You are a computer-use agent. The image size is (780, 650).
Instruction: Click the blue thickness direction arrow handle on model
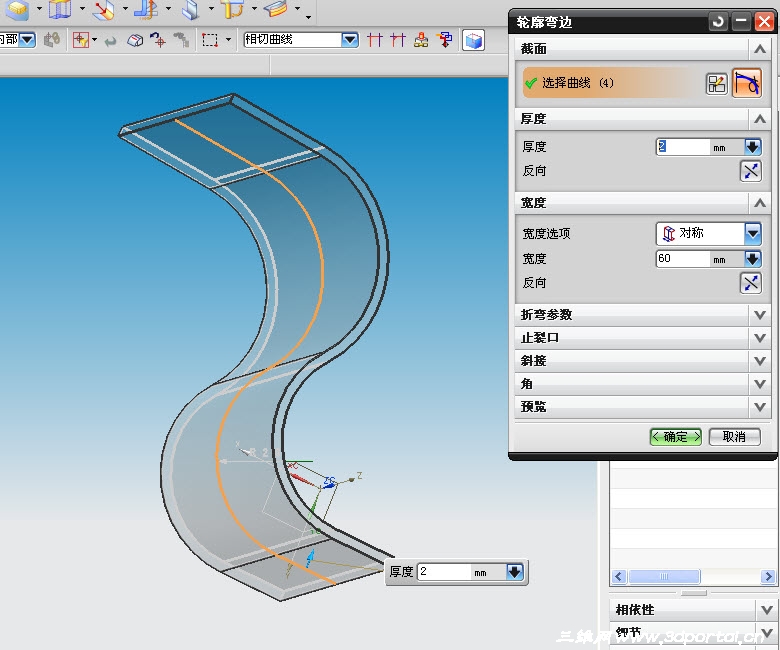pos(310,558)
